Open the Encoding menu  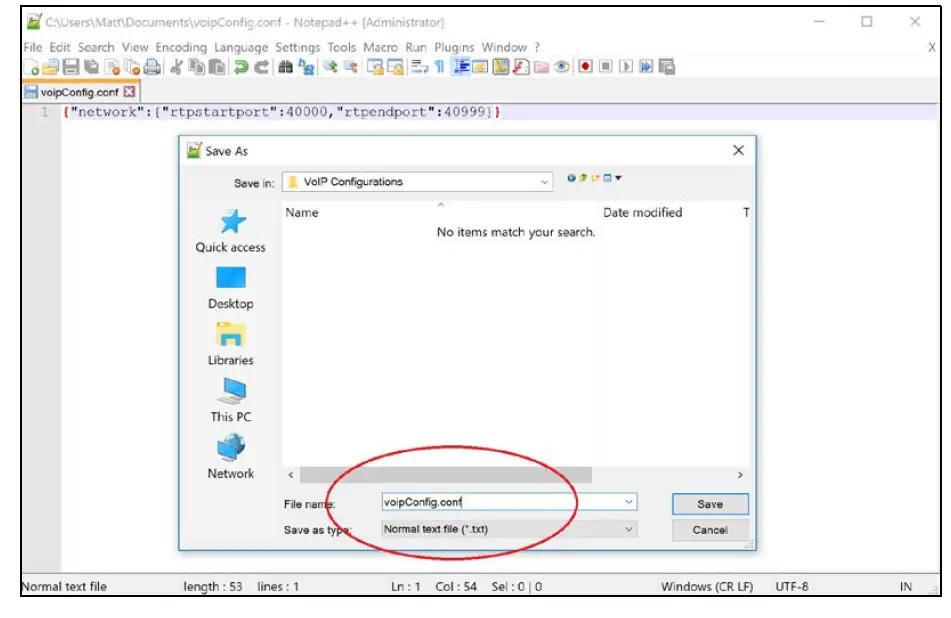pyautogui.click(x=181, y=47)
